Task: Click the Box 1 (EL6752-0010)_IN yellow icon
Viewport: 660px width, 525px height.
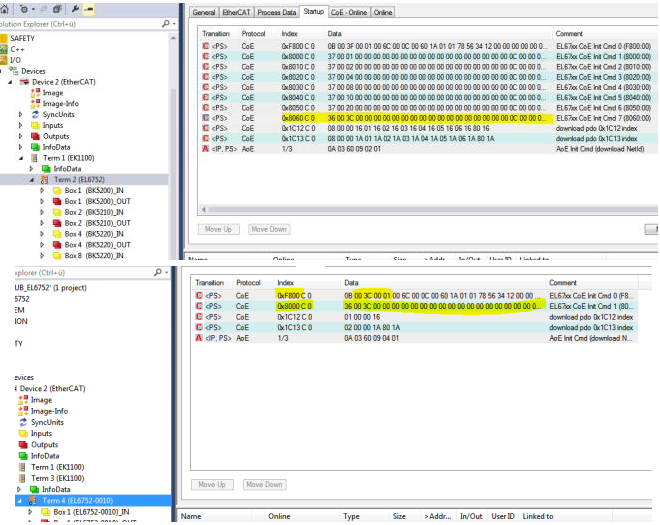Action: click(45, 512)
